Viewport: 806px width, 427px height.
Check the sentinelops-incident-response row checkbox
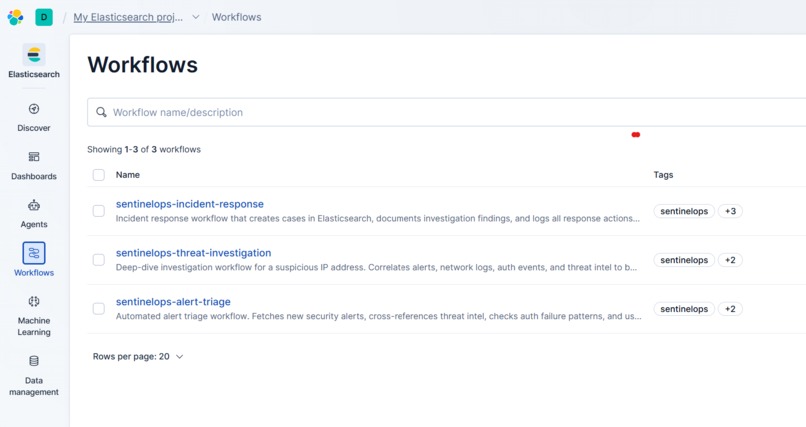click(x=99, y=211)
